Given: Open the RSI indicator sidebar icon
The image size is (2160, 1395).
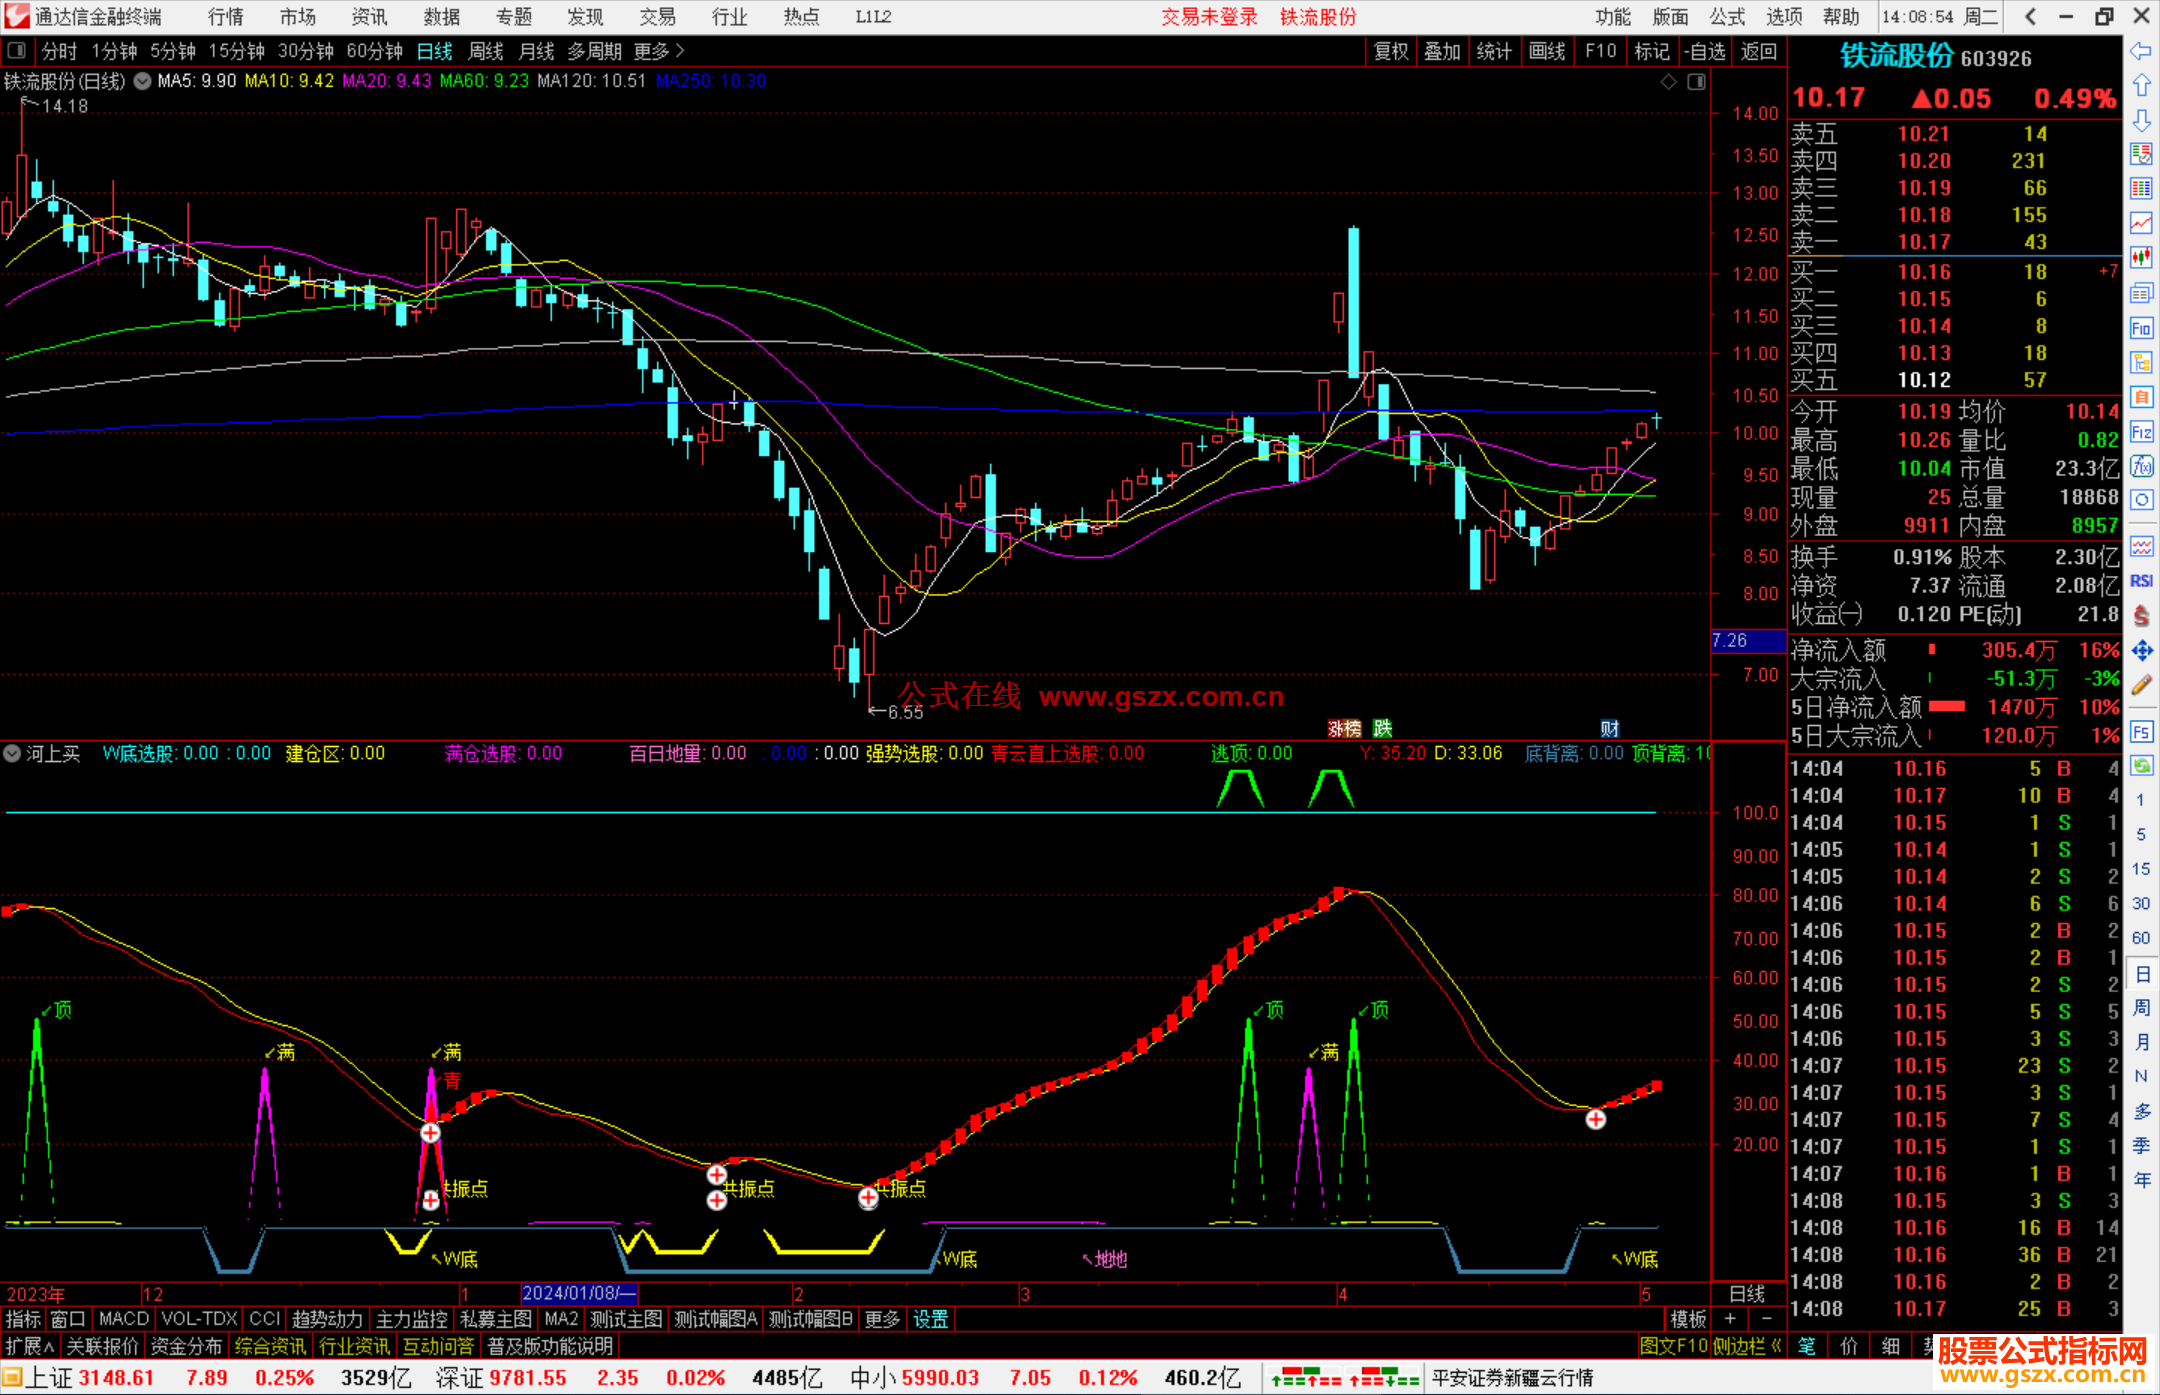Looking at the screenshot, I should 2141,581.
